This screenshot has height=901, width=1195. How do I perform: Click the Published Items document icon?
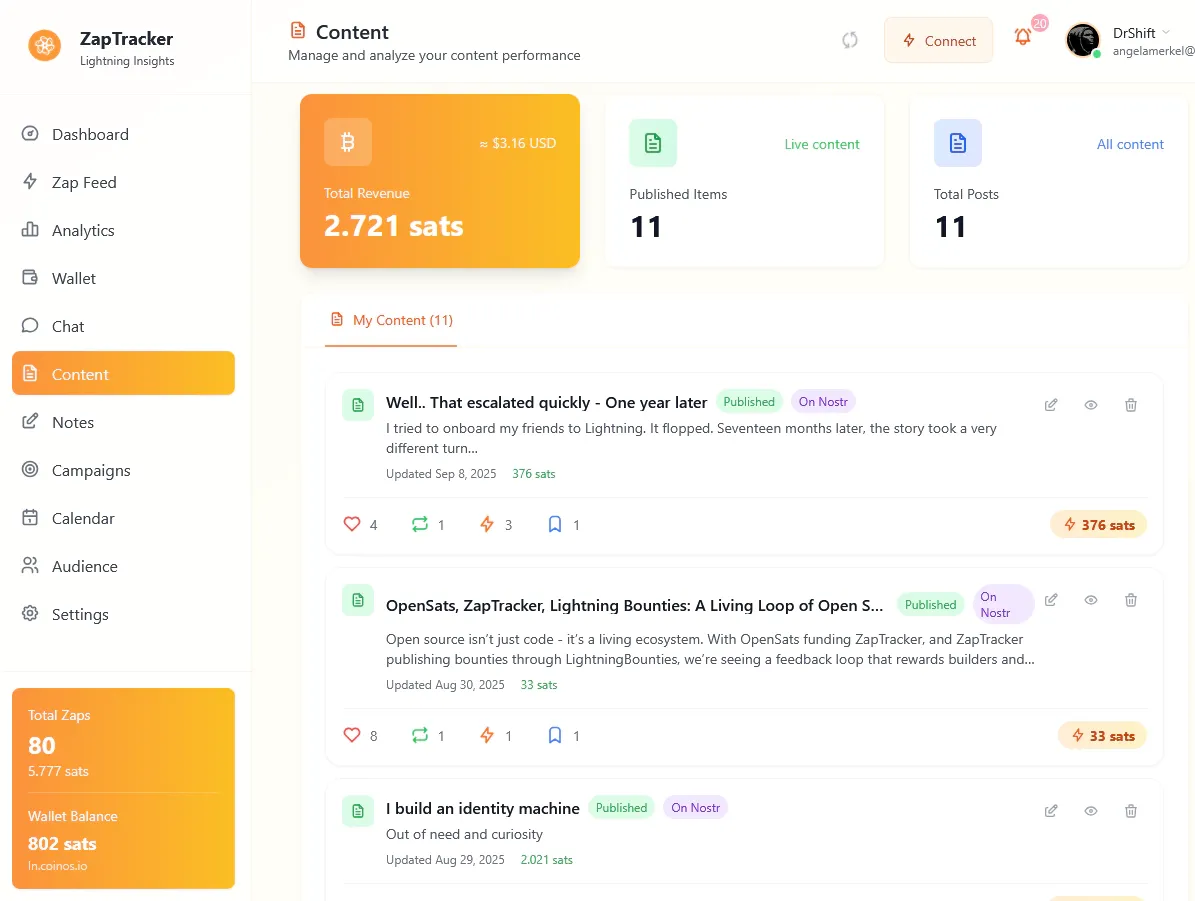(x=653, y=143)
